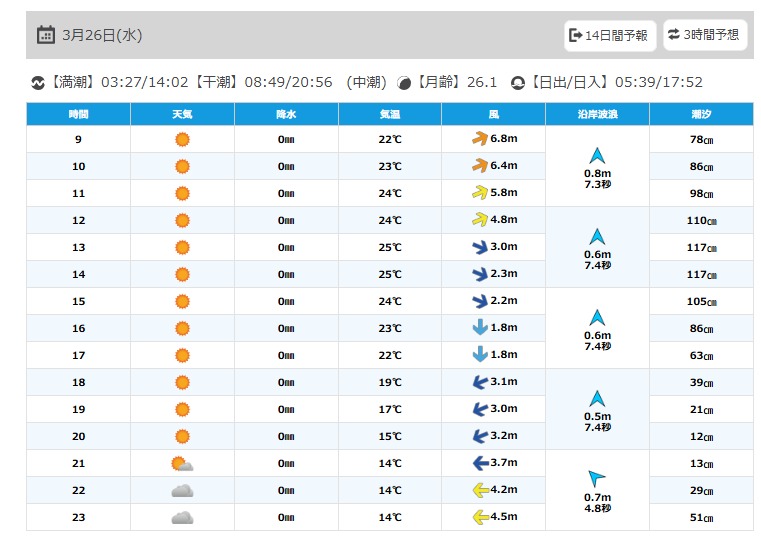Screen dimensions: 761x537
Task: Click the moon phase icon near 月齢
Action: [404, 83]
